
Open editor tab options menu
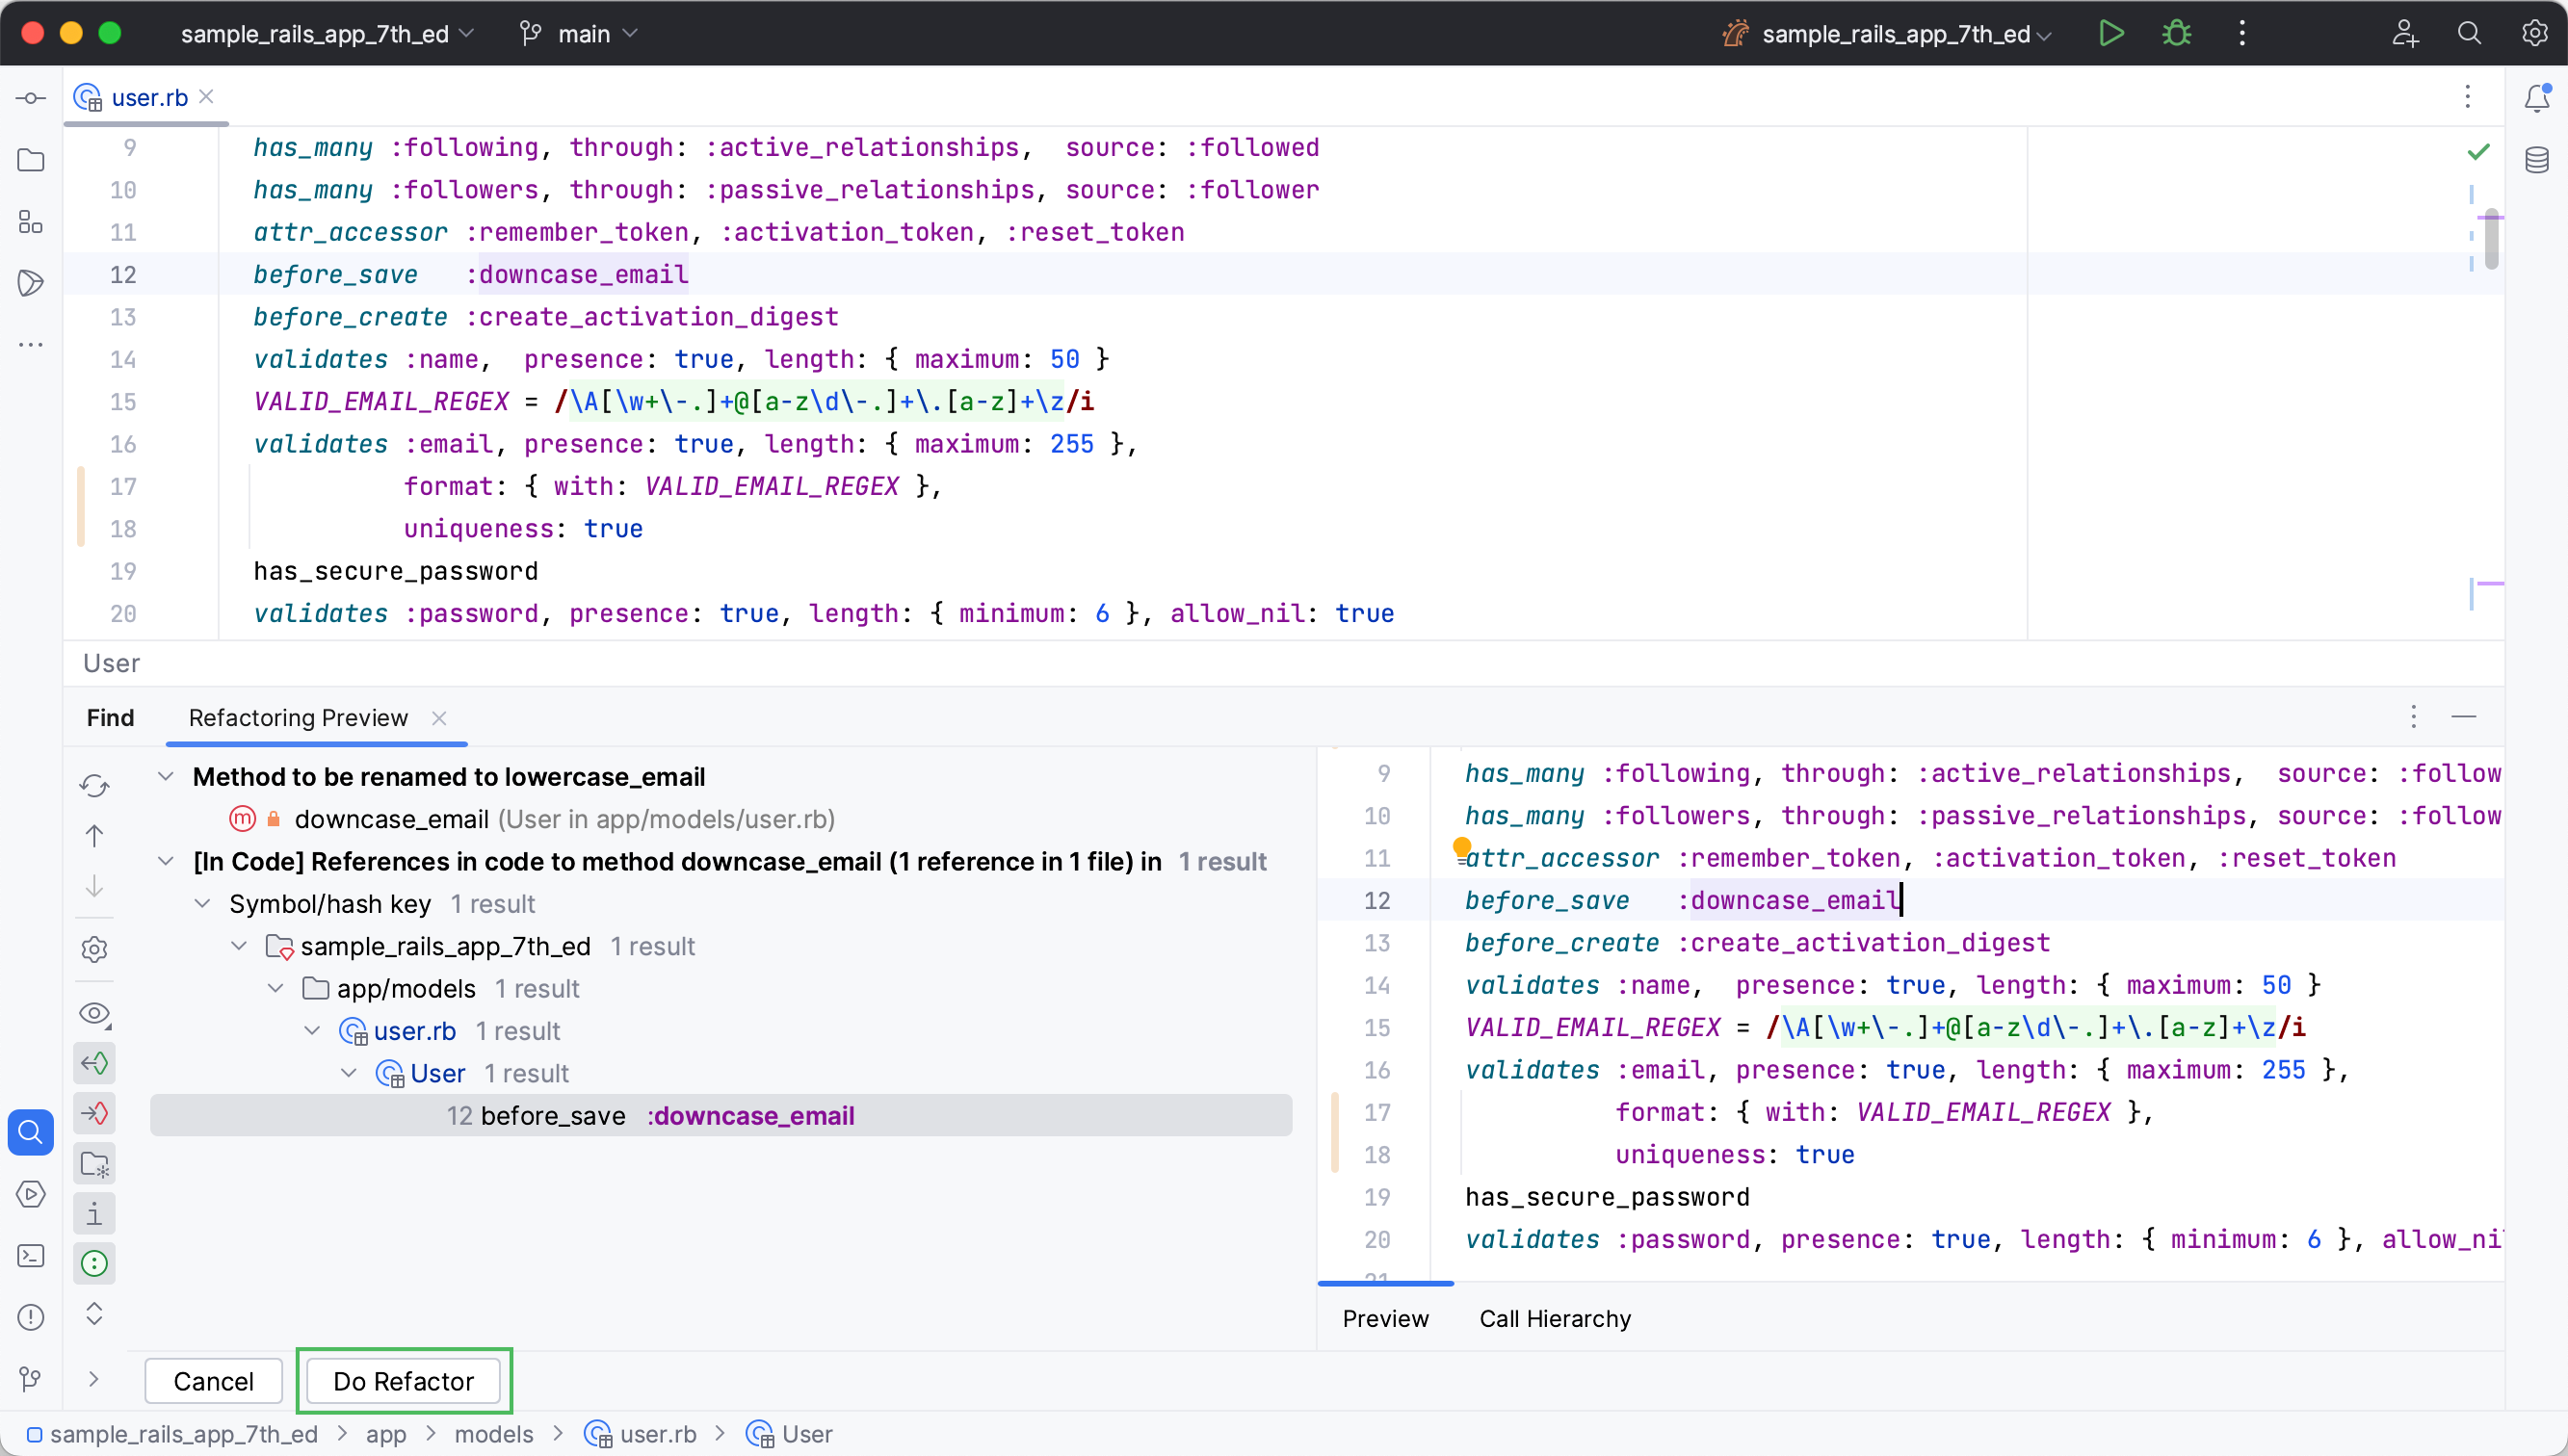pos(2468,96)
